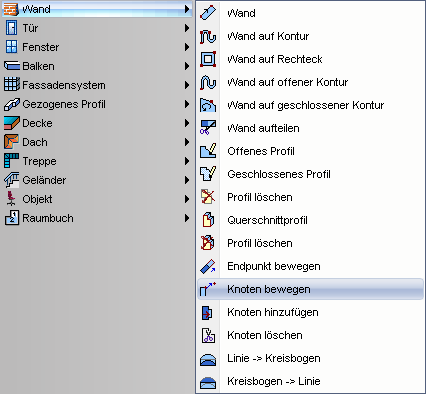The image size is (426, 394).
Task: Select Profil löschen below Geschlossenes Profil
Action: tap(310, 197)
